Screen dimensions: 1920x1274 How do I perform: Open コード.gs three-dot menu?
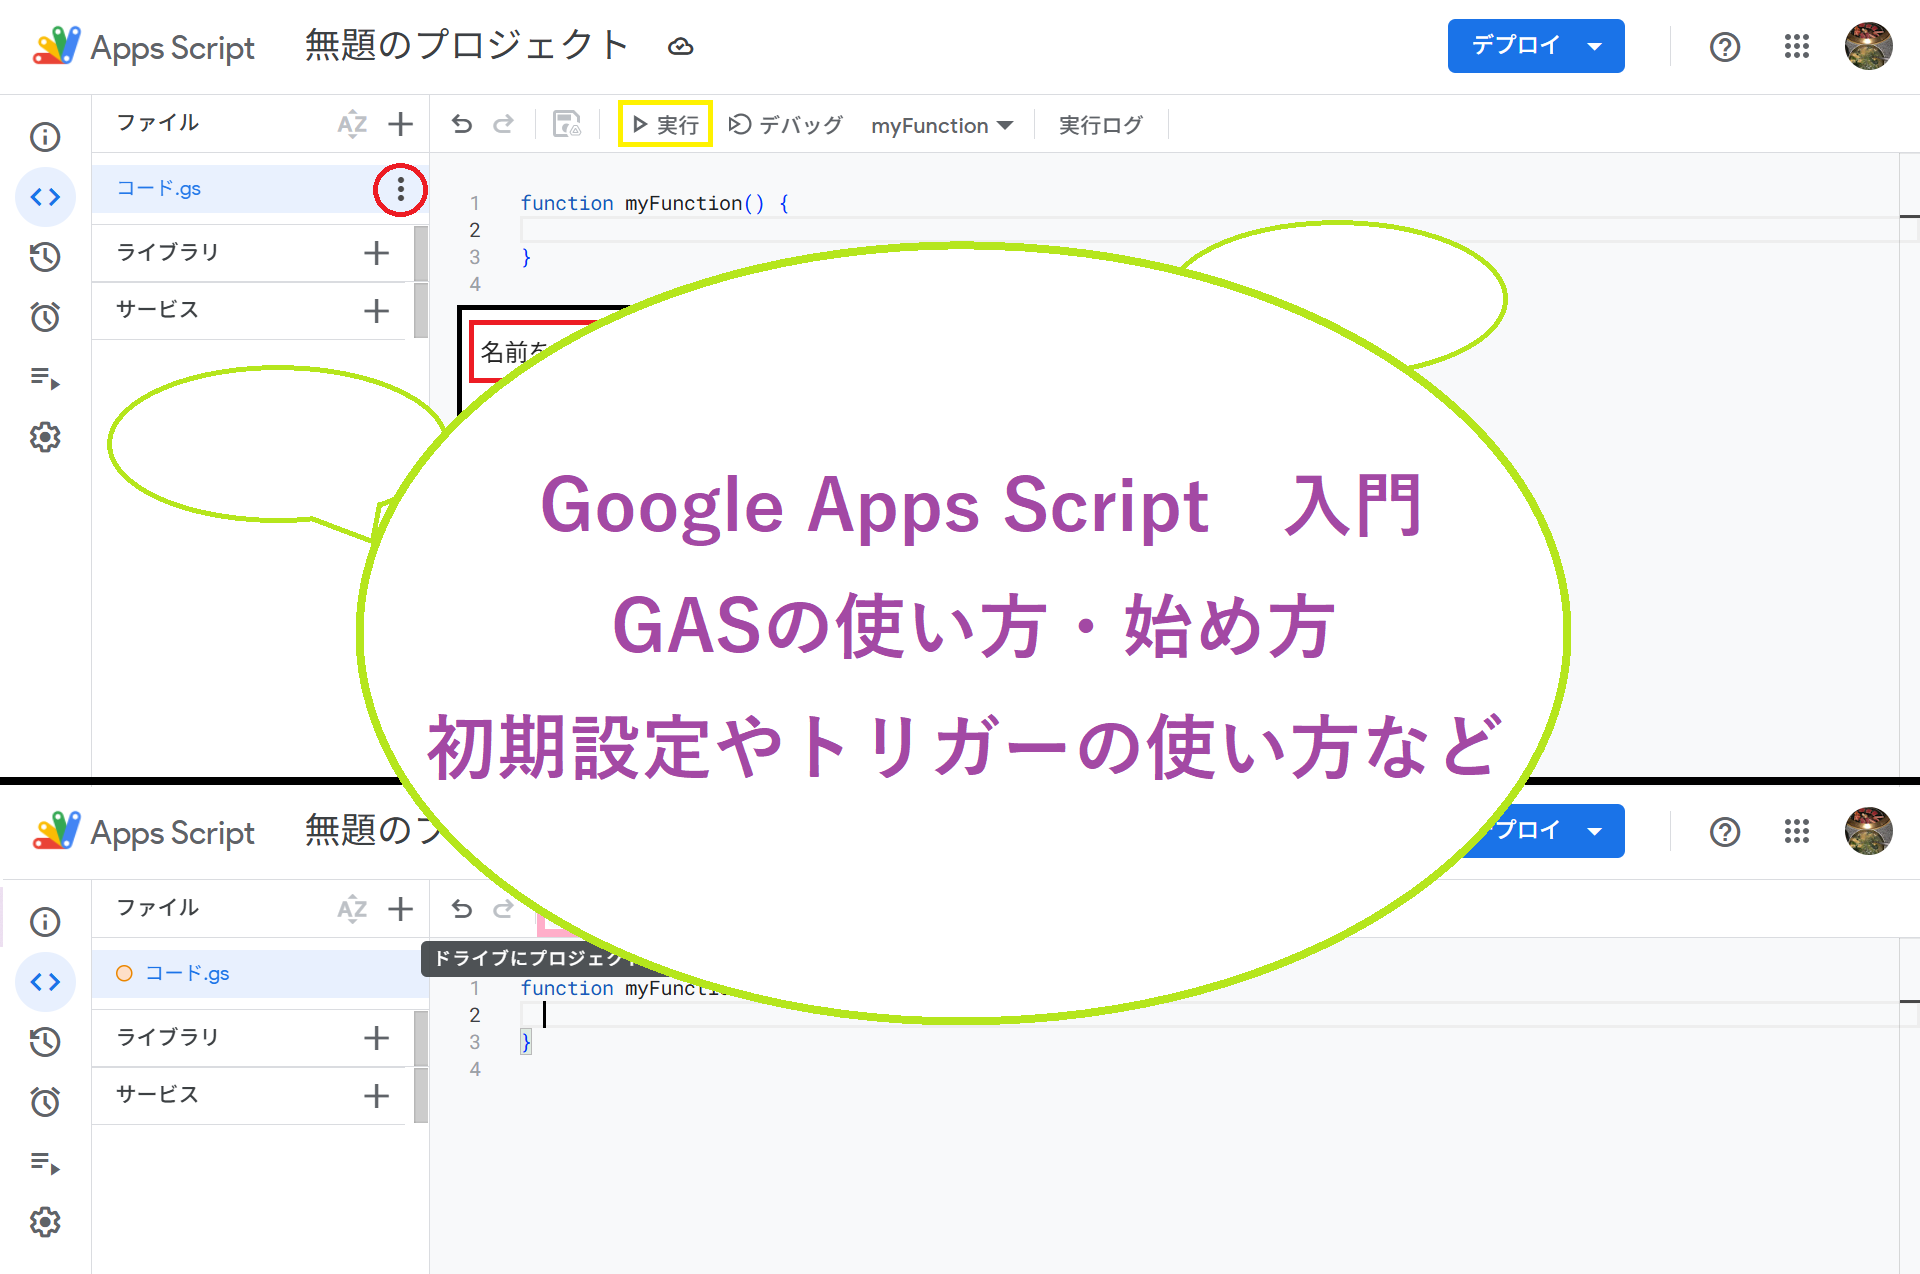[x=400, y=189]
